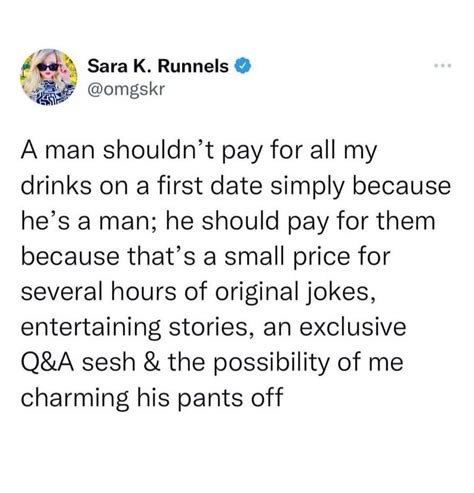Screen dimensions: 474x493
Task: Click the line beginning "he's a man;"
Action: pos(228,222)
